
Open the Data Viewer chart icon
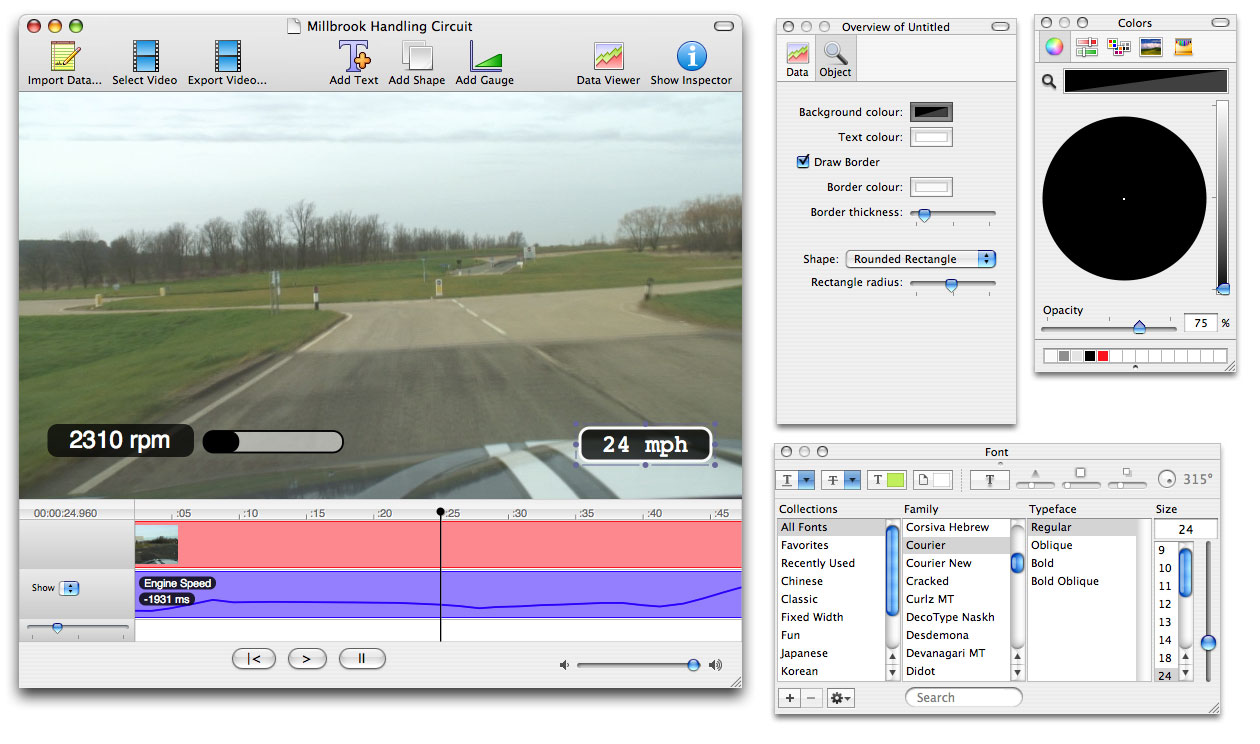click(x=608, y=56)
